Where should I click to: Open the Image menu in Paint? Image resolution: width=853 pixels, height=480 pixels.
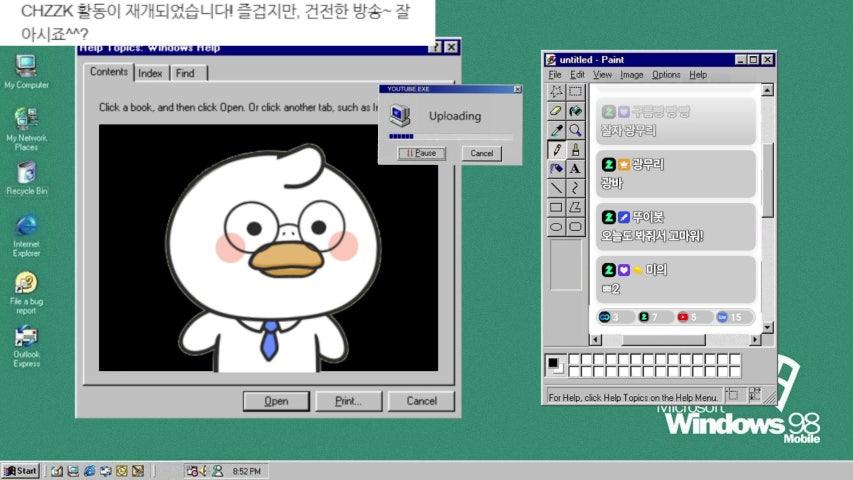[x=632, y=75]
